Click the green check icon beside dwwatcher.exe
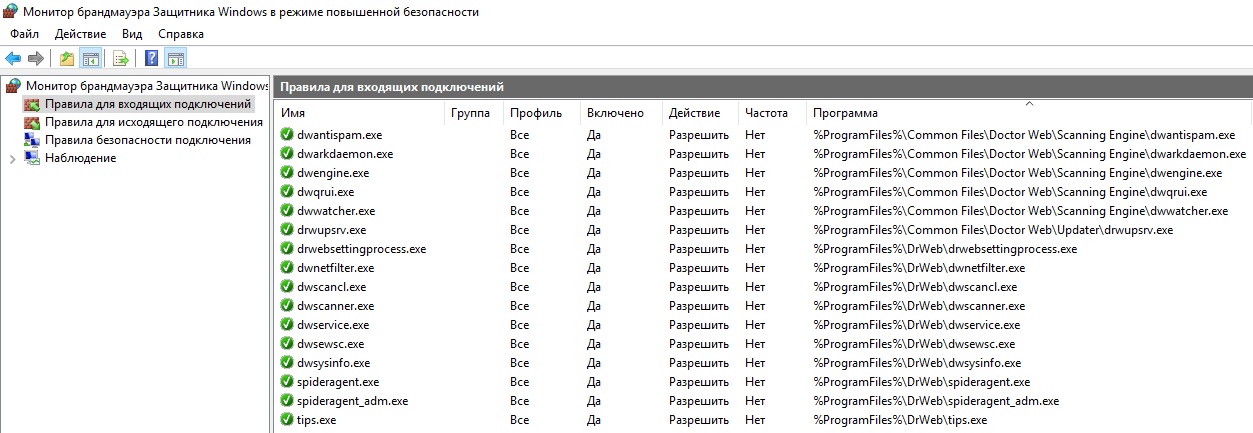This screenshot has height=433, width=1253. click(287, 211)
